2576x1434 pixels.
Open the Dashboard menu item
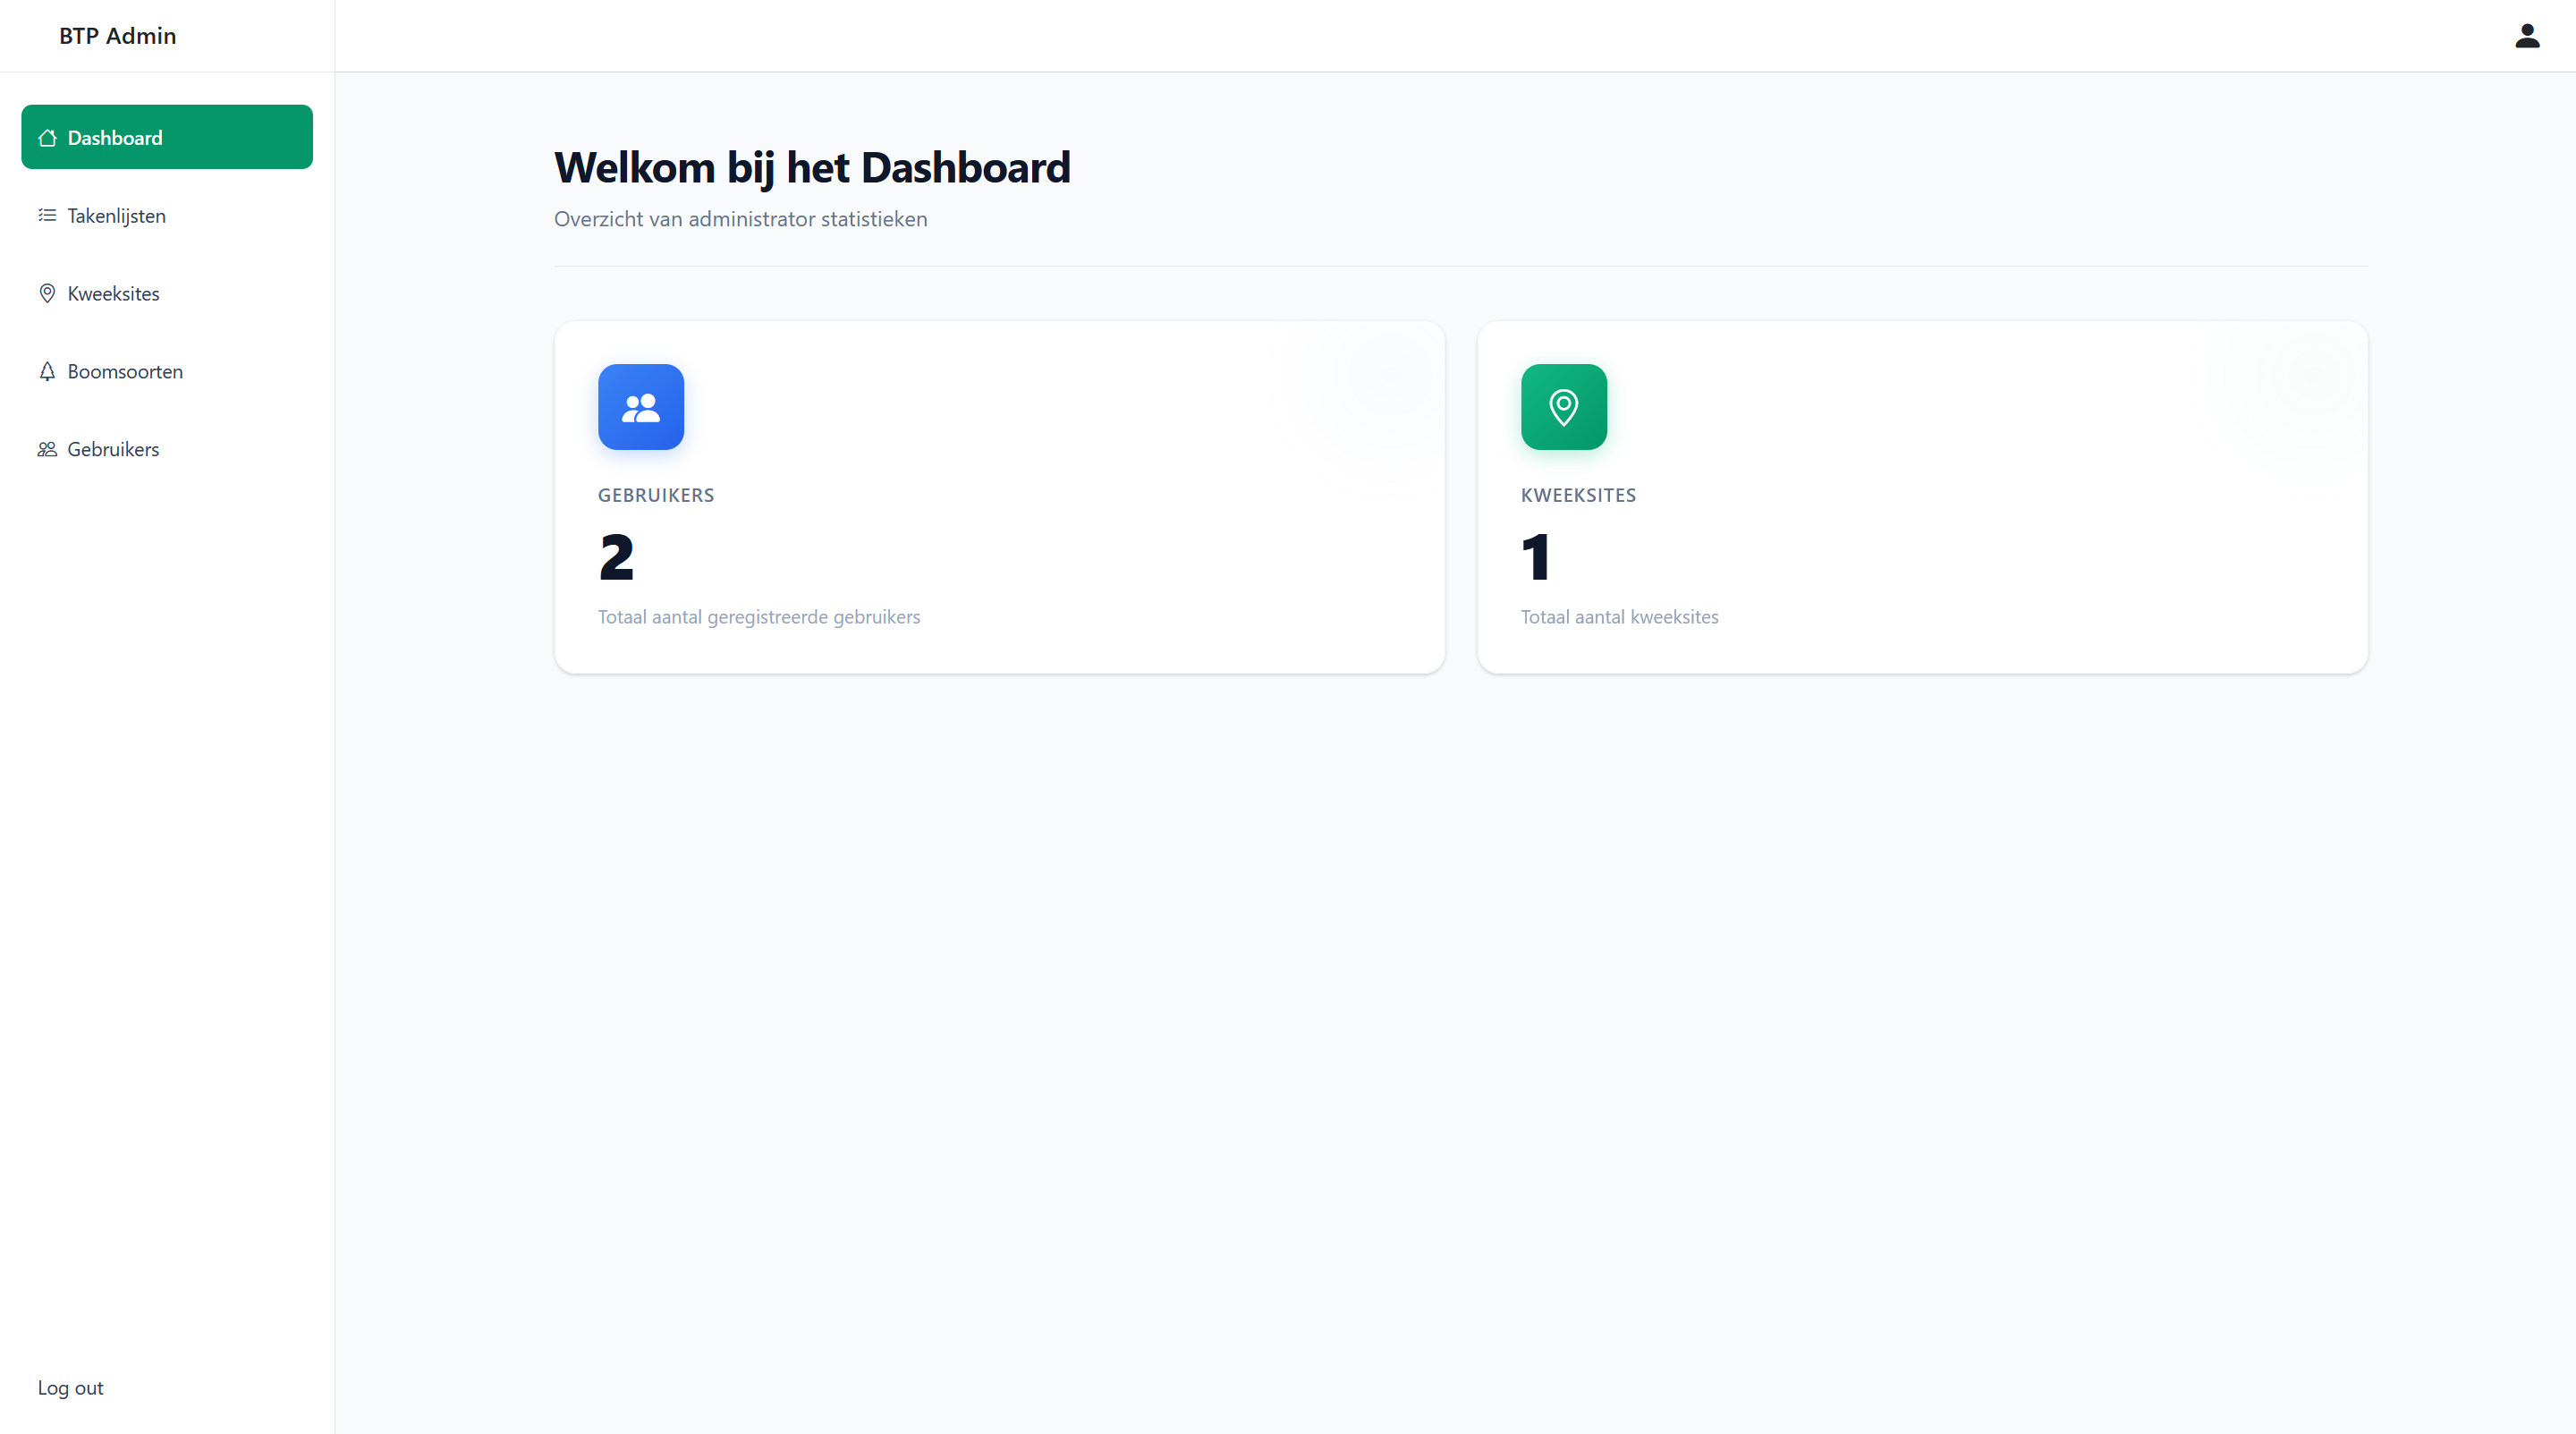click(x=167, y=137)
